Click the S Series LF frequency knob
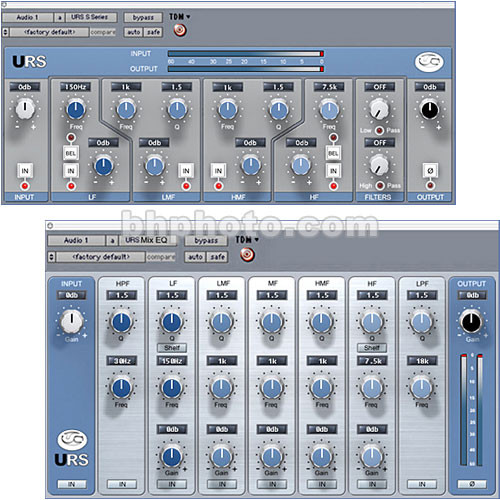The width and height of the screenshot is (500, 500). click(x=76, y=109)
